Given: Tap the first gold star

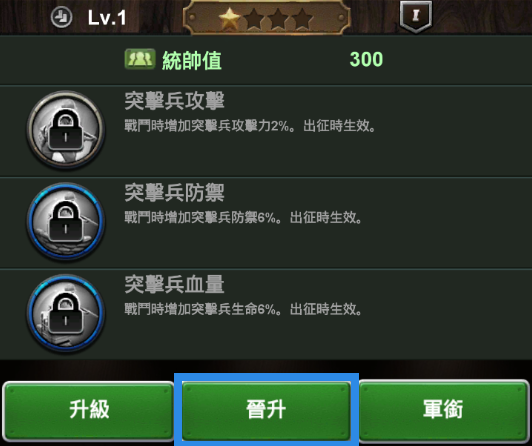Looking at the screenshot, I should (x=230, y=19).
